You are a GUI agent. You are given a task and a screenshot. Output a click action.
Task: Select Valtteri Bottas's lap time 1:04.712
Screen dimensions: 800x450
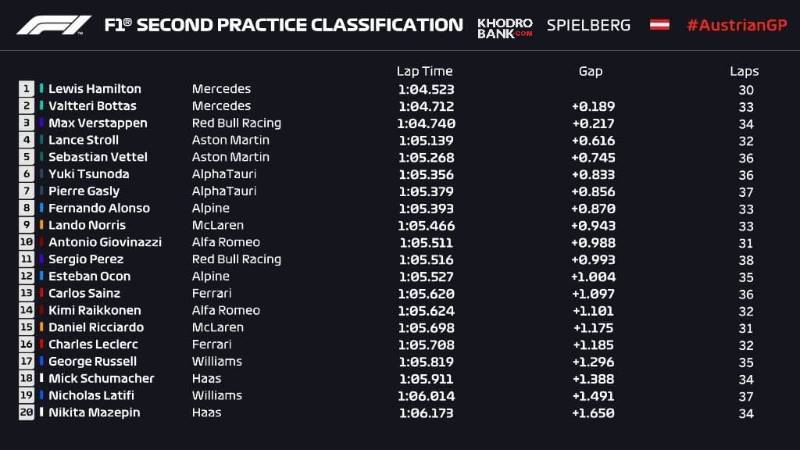[x=424, y=106]
